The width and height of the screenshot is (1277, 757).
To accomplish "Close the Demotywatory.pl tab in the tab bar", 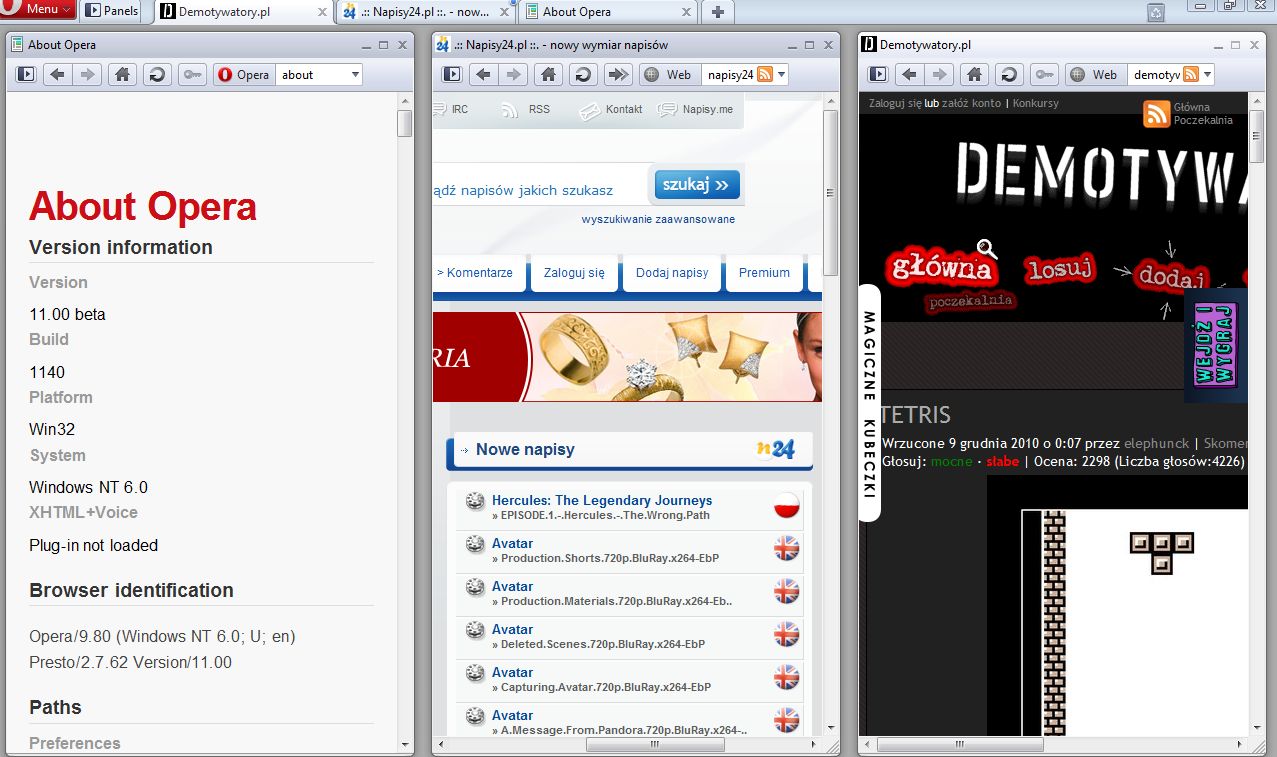I will pyautogui.click(x=320, y=12).
